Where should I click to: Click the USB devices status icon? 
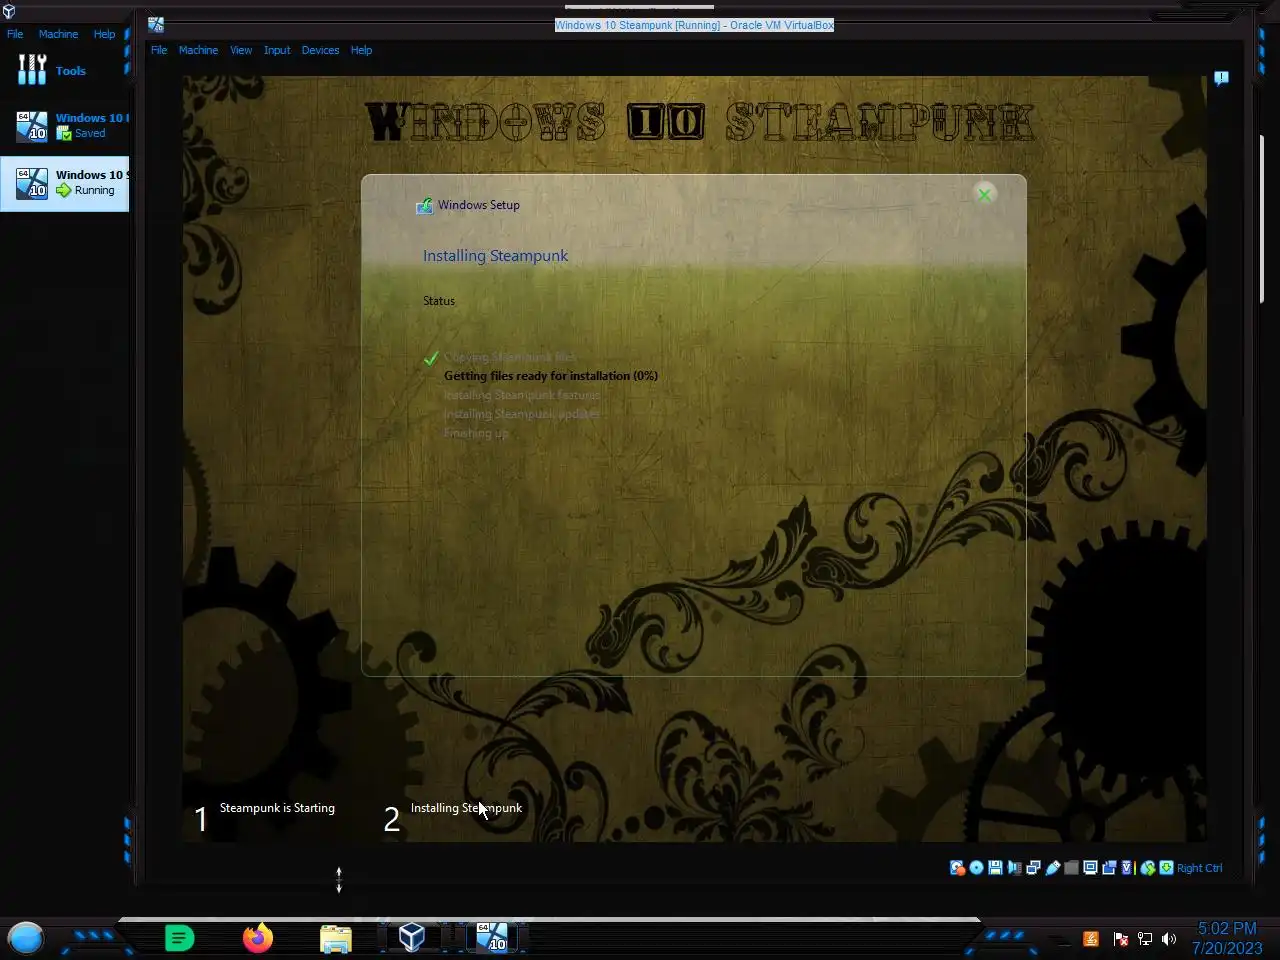1053,868
